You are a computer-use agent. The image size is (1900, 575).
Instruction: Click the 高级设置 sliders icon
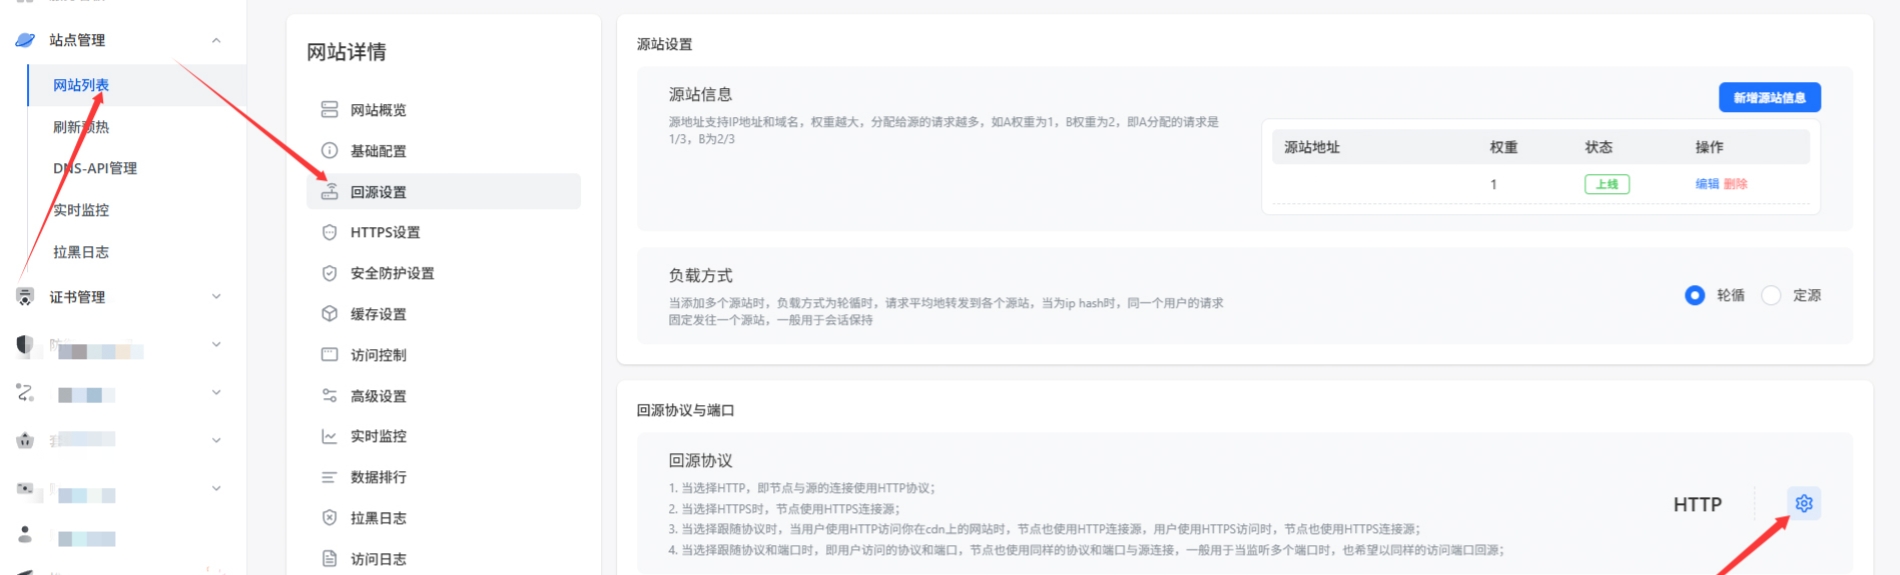coord(329,396)
